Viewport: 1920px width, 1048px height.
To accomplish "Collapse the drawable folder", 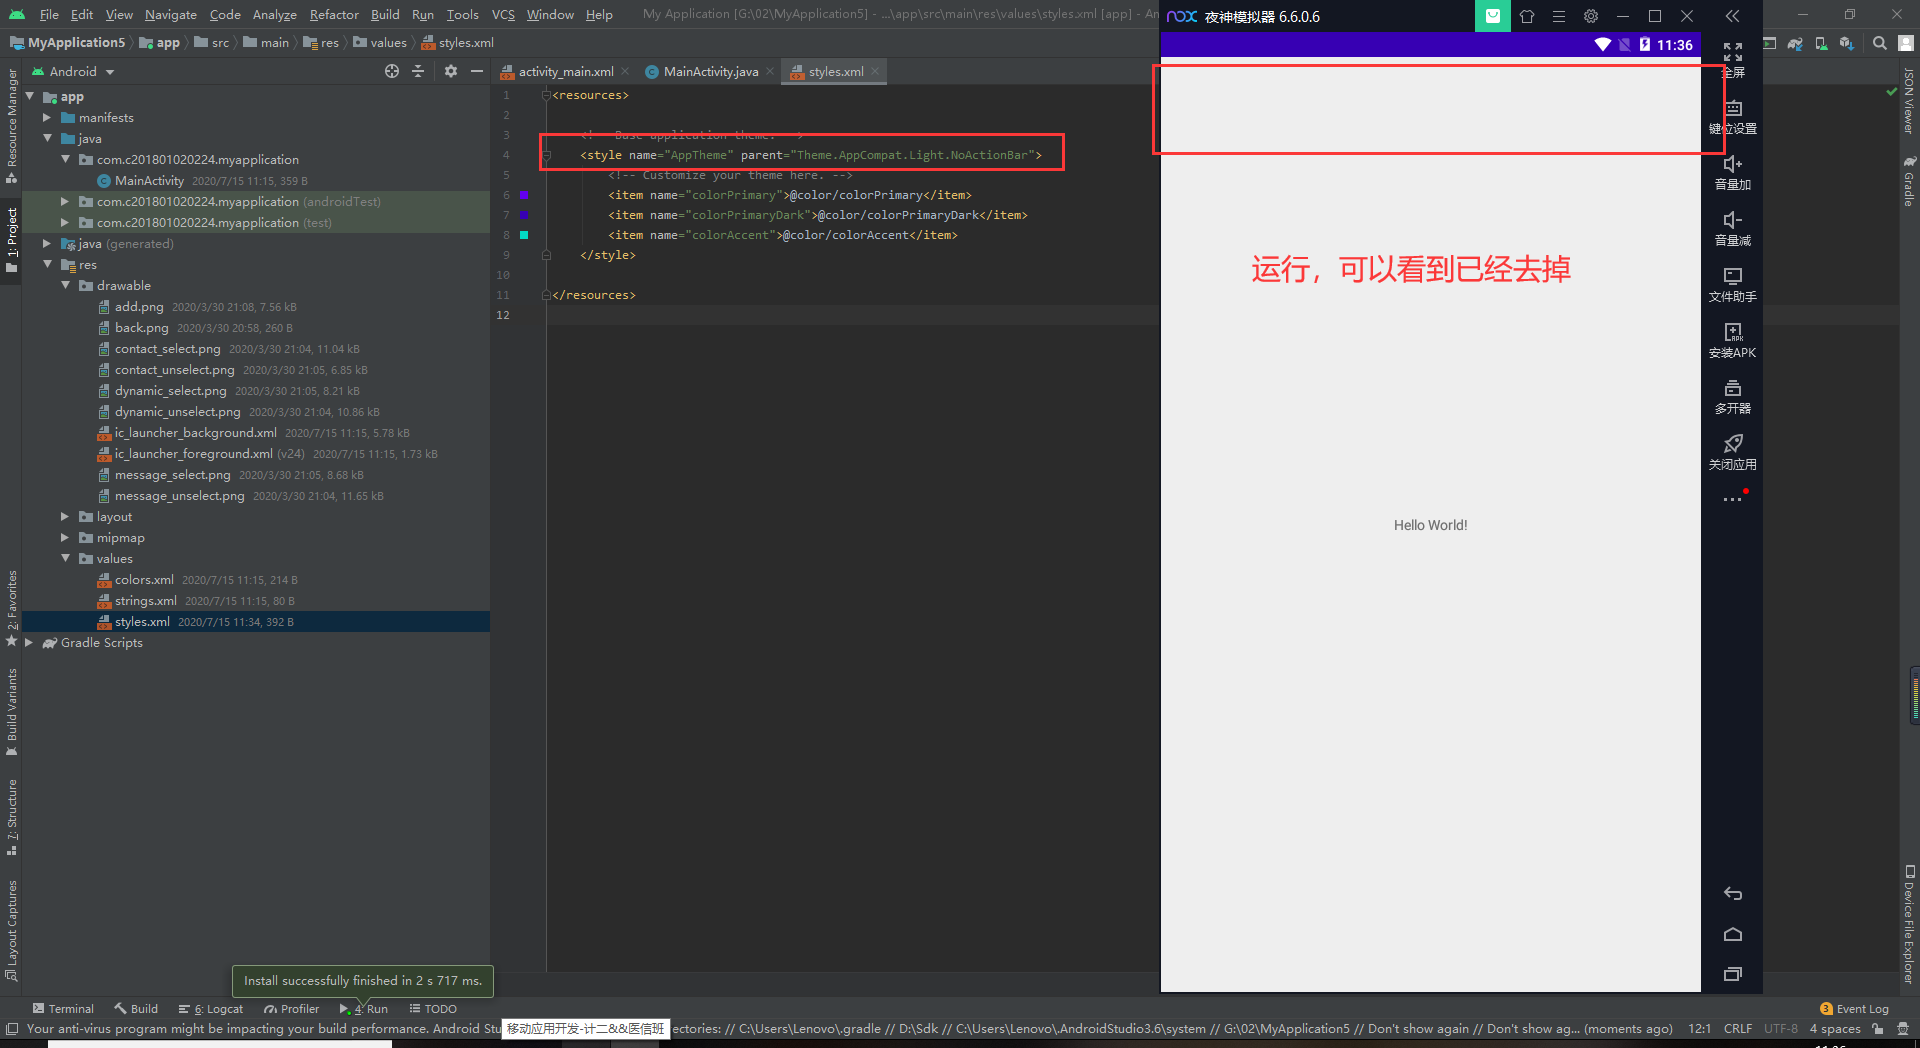I will click(65, 285).
